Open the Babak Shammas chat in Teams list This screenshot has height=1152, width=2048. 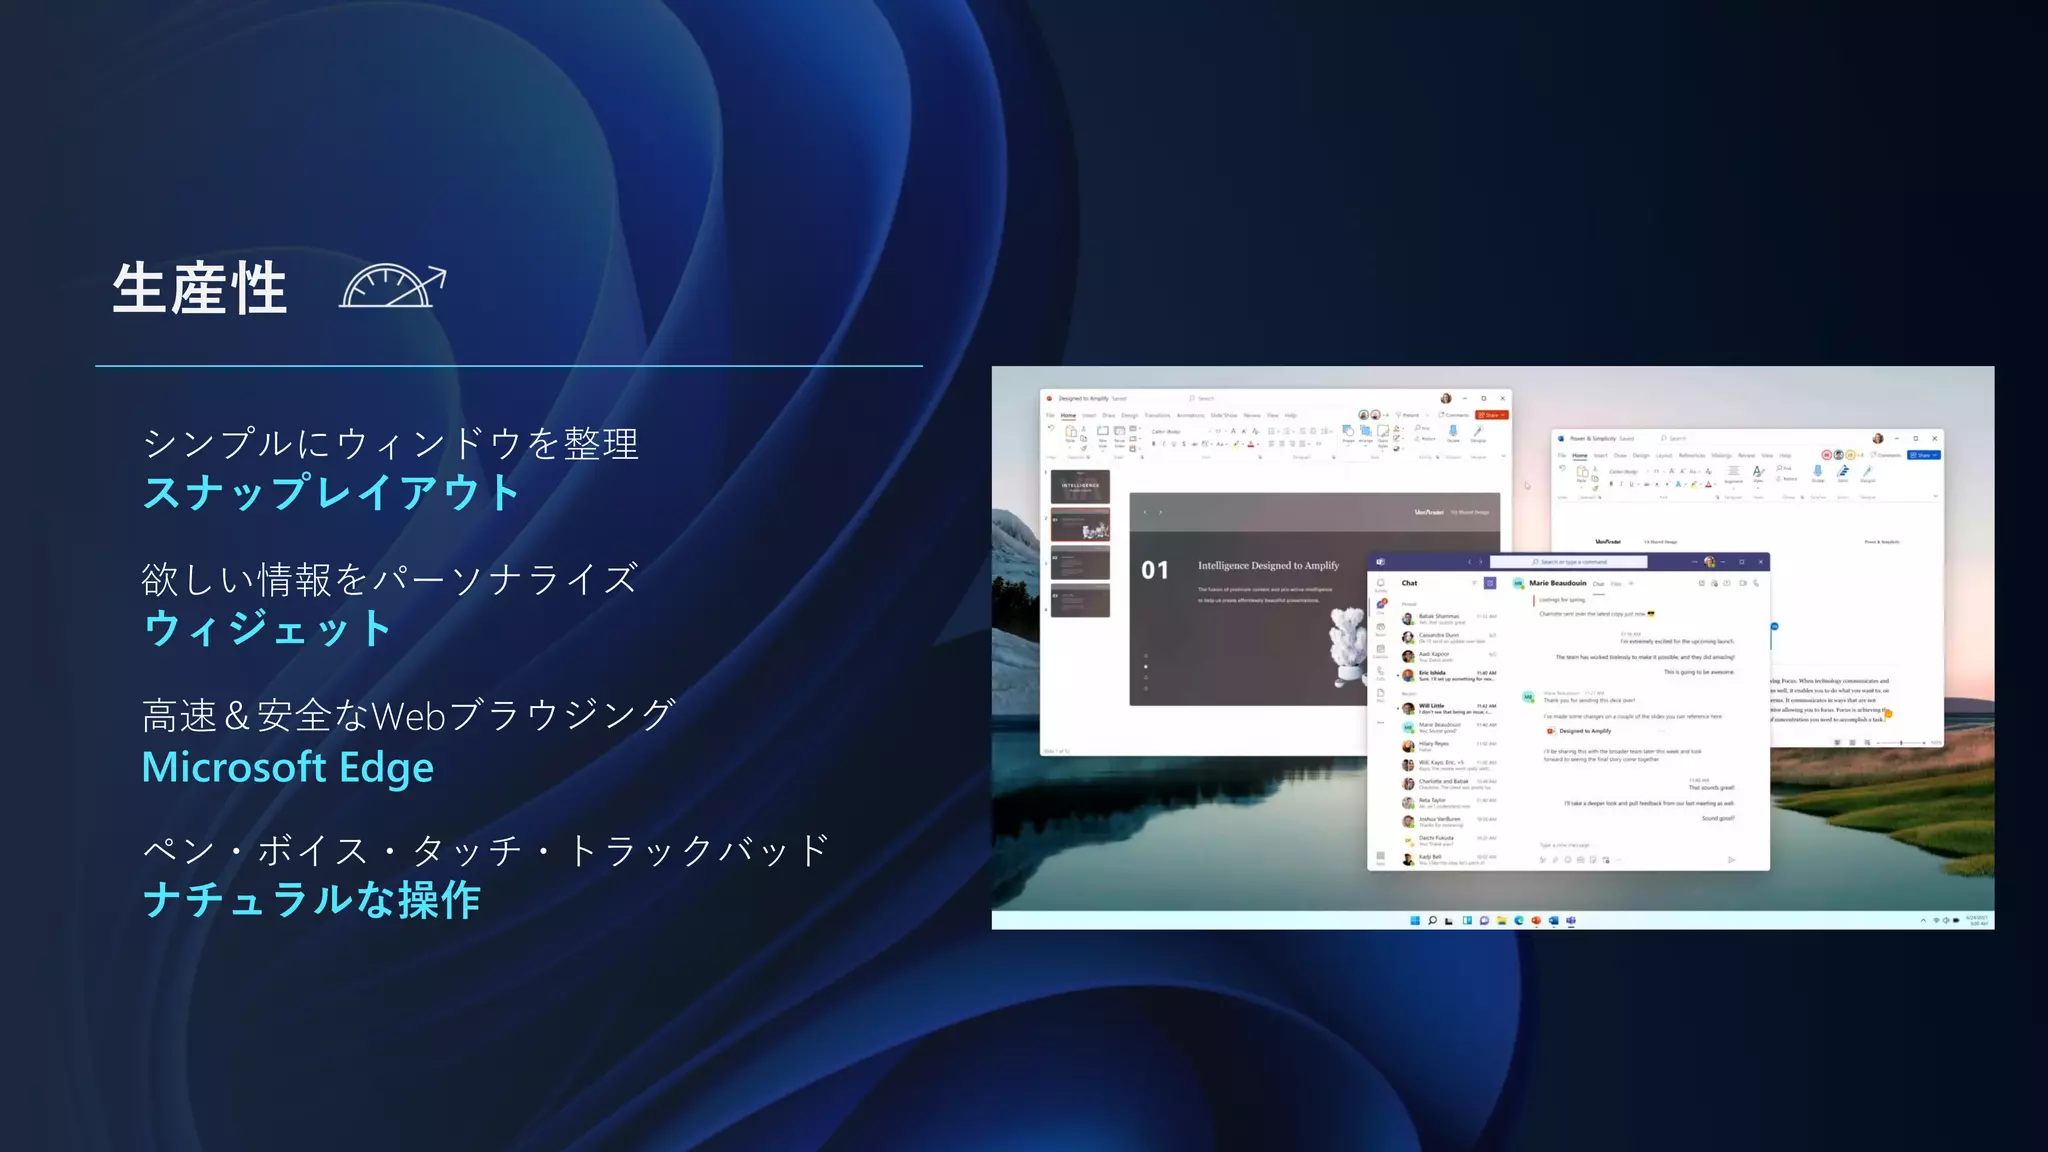(x=1448, y=619)
